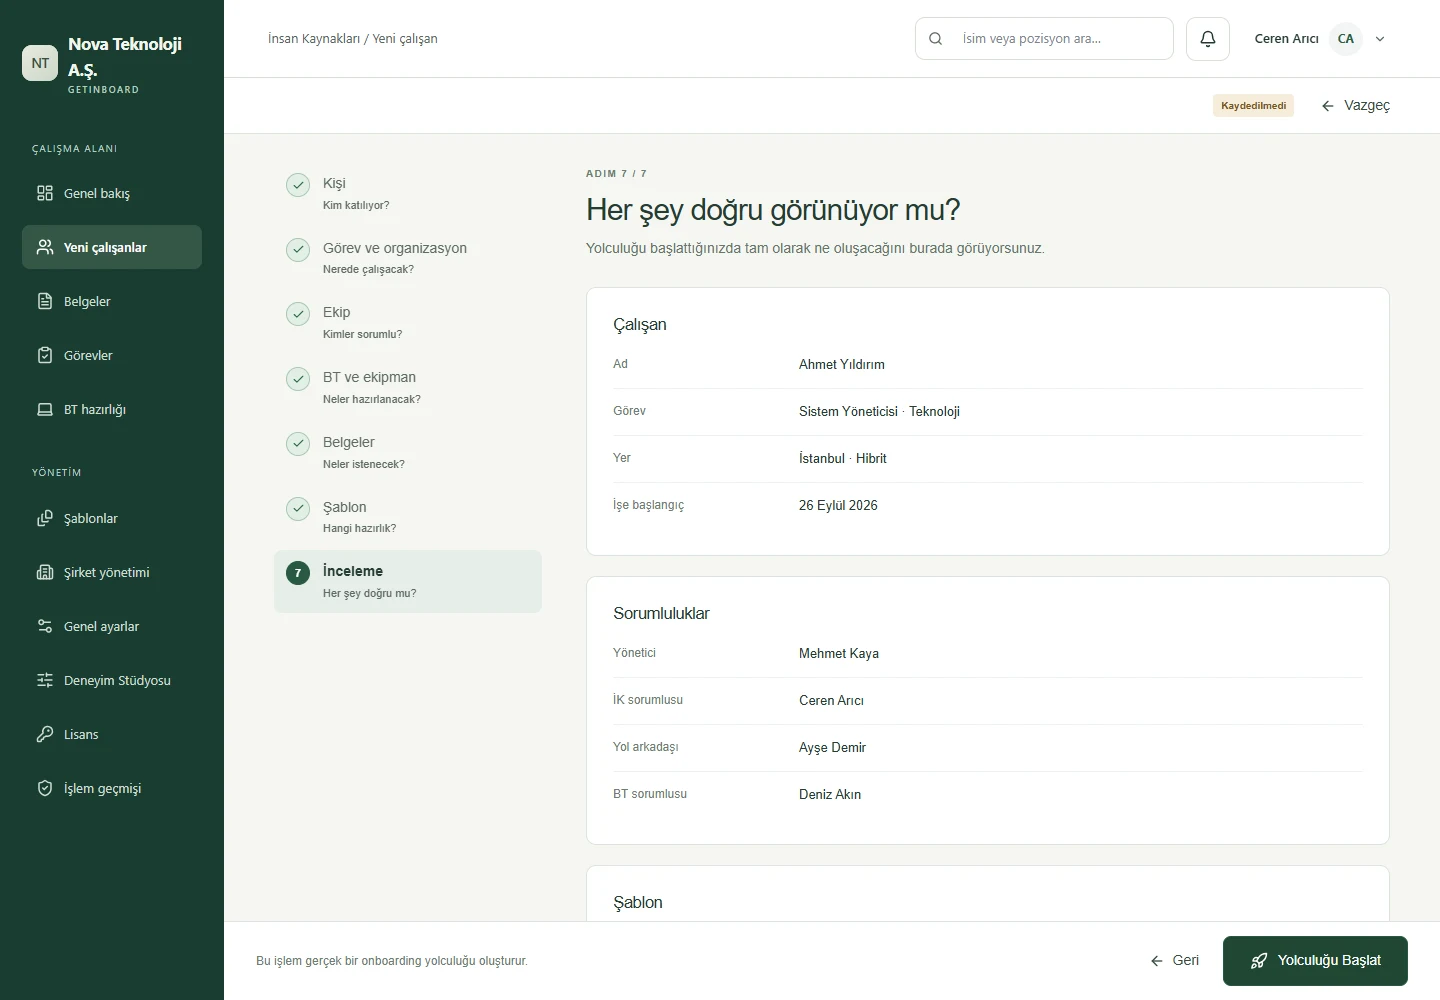Image resolution: width=1440 pixels, height=1000 pixels.
Task: Click the checkmark icon for BT ve ekipman
Action: (298, 379)
